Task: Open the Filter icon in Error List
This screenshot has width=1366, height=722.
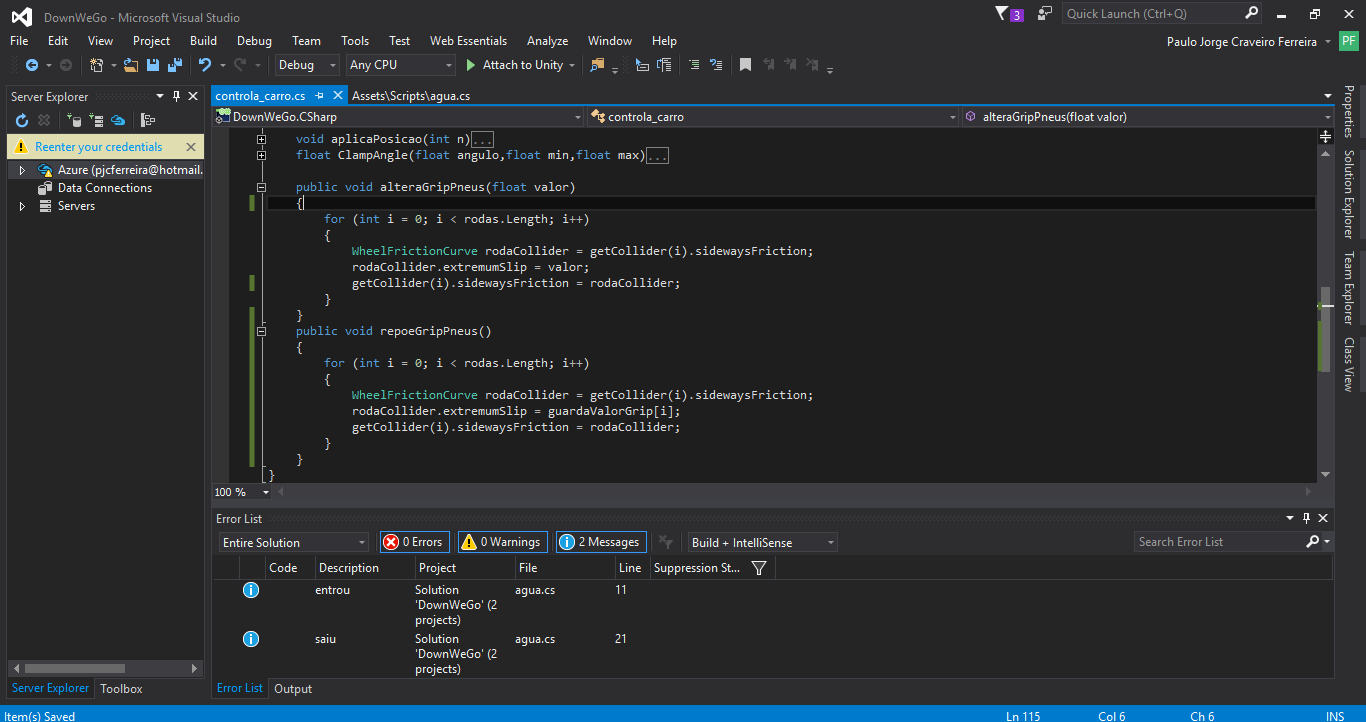Action: pyautogui.click(x=759, y=567)
